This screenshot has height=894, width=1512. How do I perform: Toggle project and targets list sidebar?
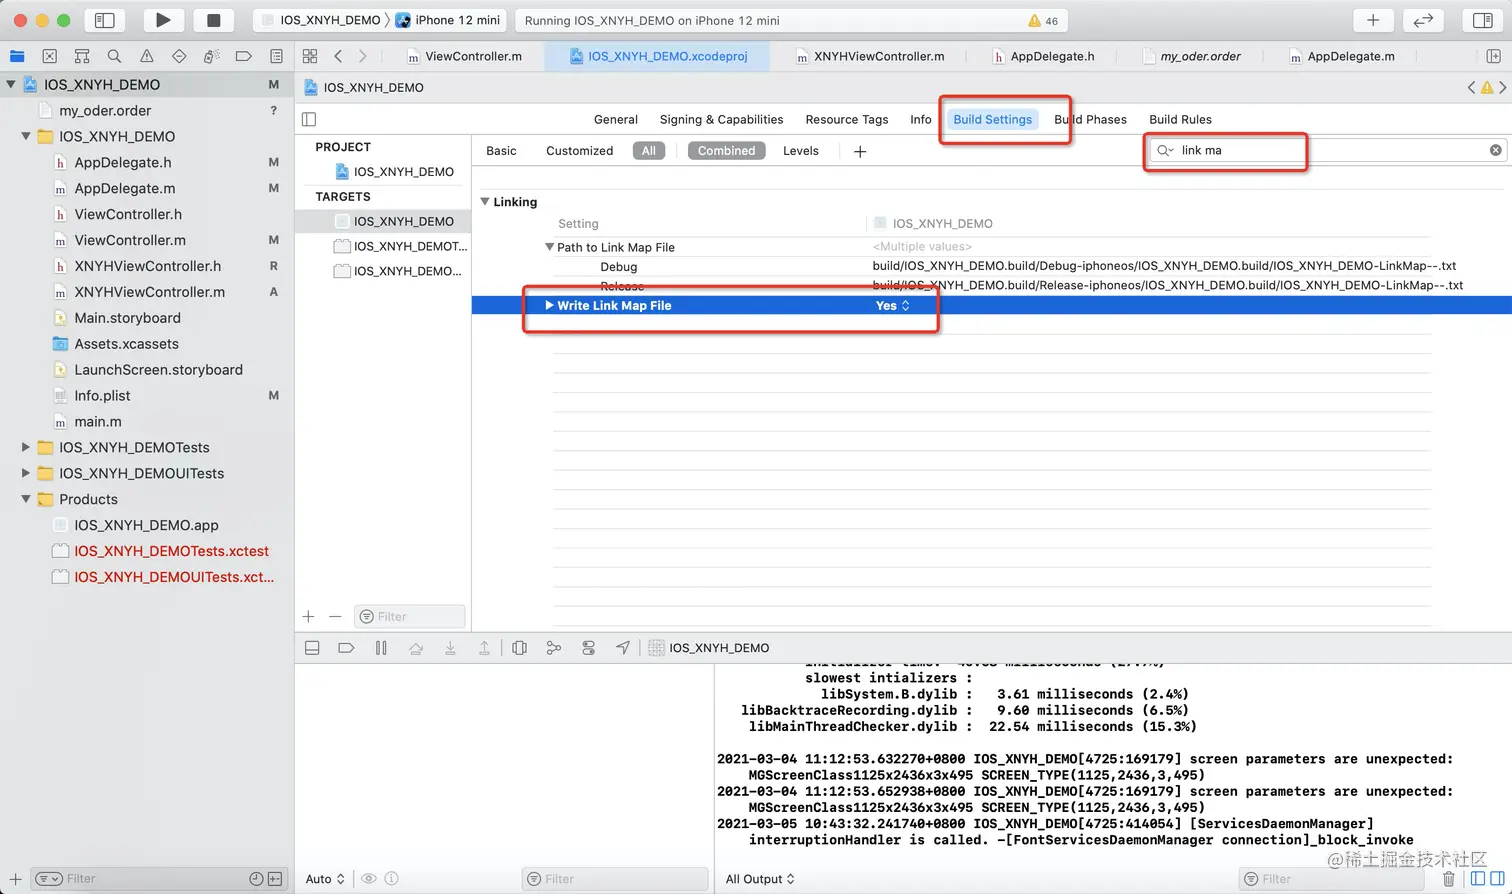pos(309,119)
